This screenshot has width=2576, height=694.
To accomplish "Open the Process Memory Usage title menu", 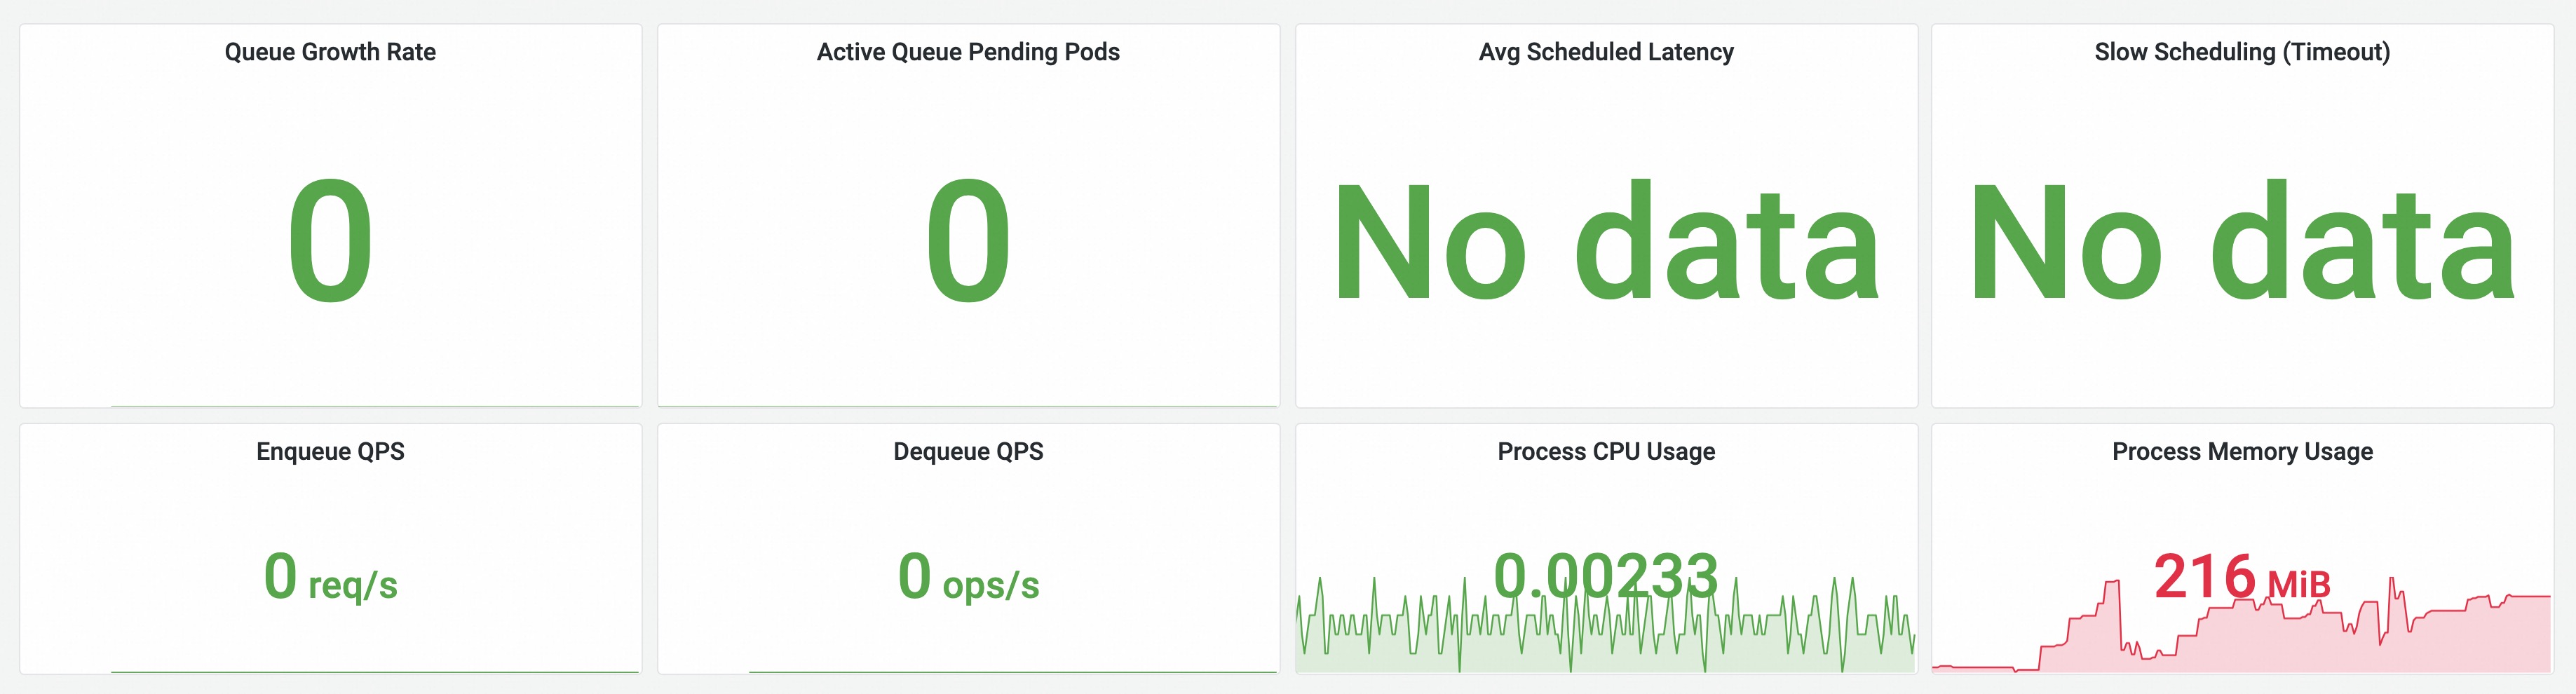I will pos(2241,451).
